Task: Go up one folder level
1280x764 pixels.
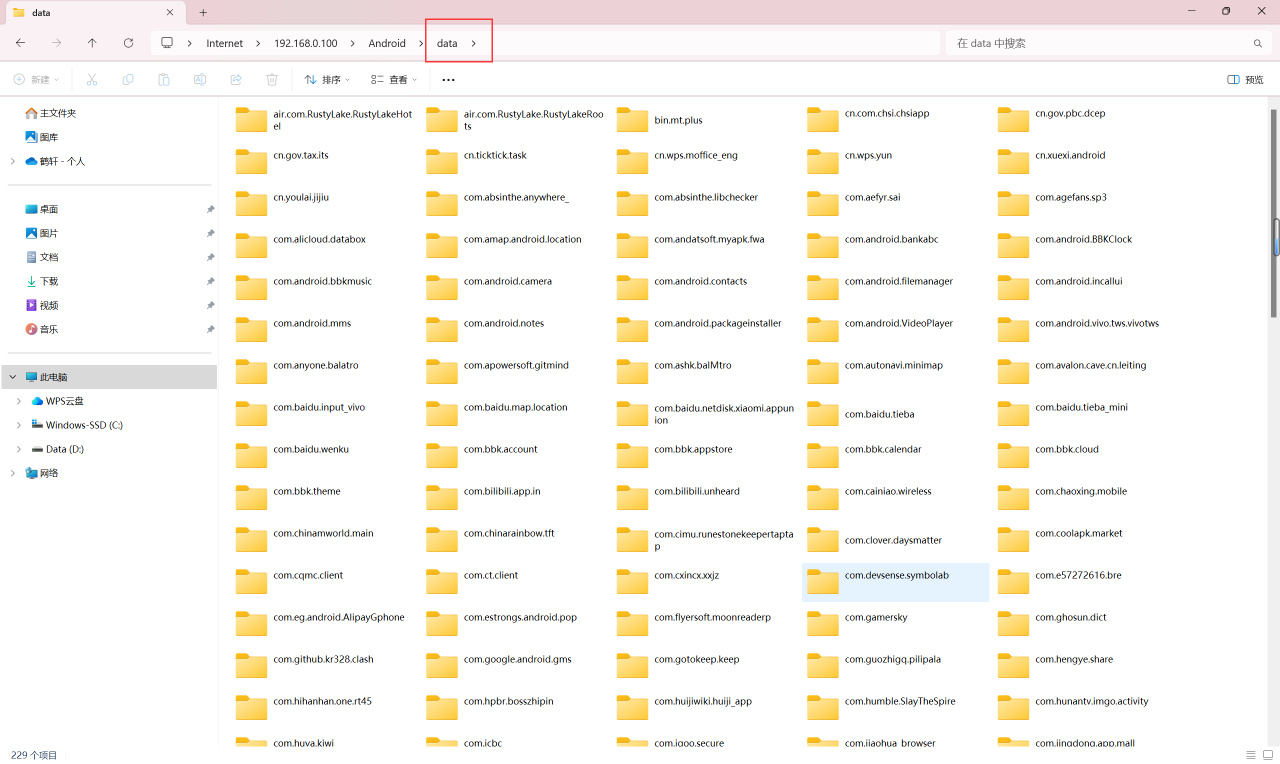Action: coord(92,43)
